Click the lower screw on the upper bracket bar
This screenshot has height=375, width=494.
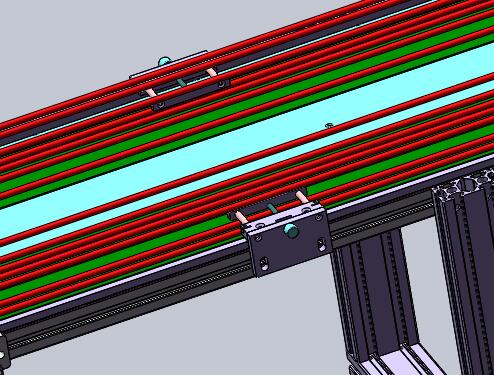pos(161,105)
